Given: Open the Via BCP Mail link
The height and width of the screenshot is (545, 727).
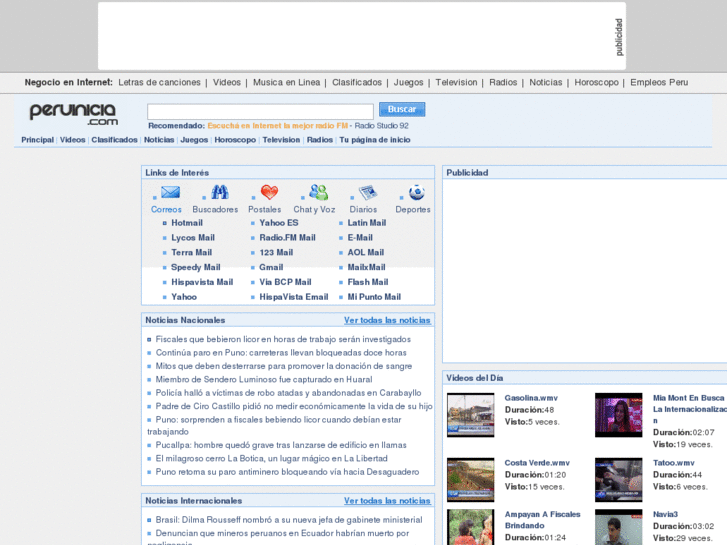Looking at the screenshot, I should click(x=285, y=282).
